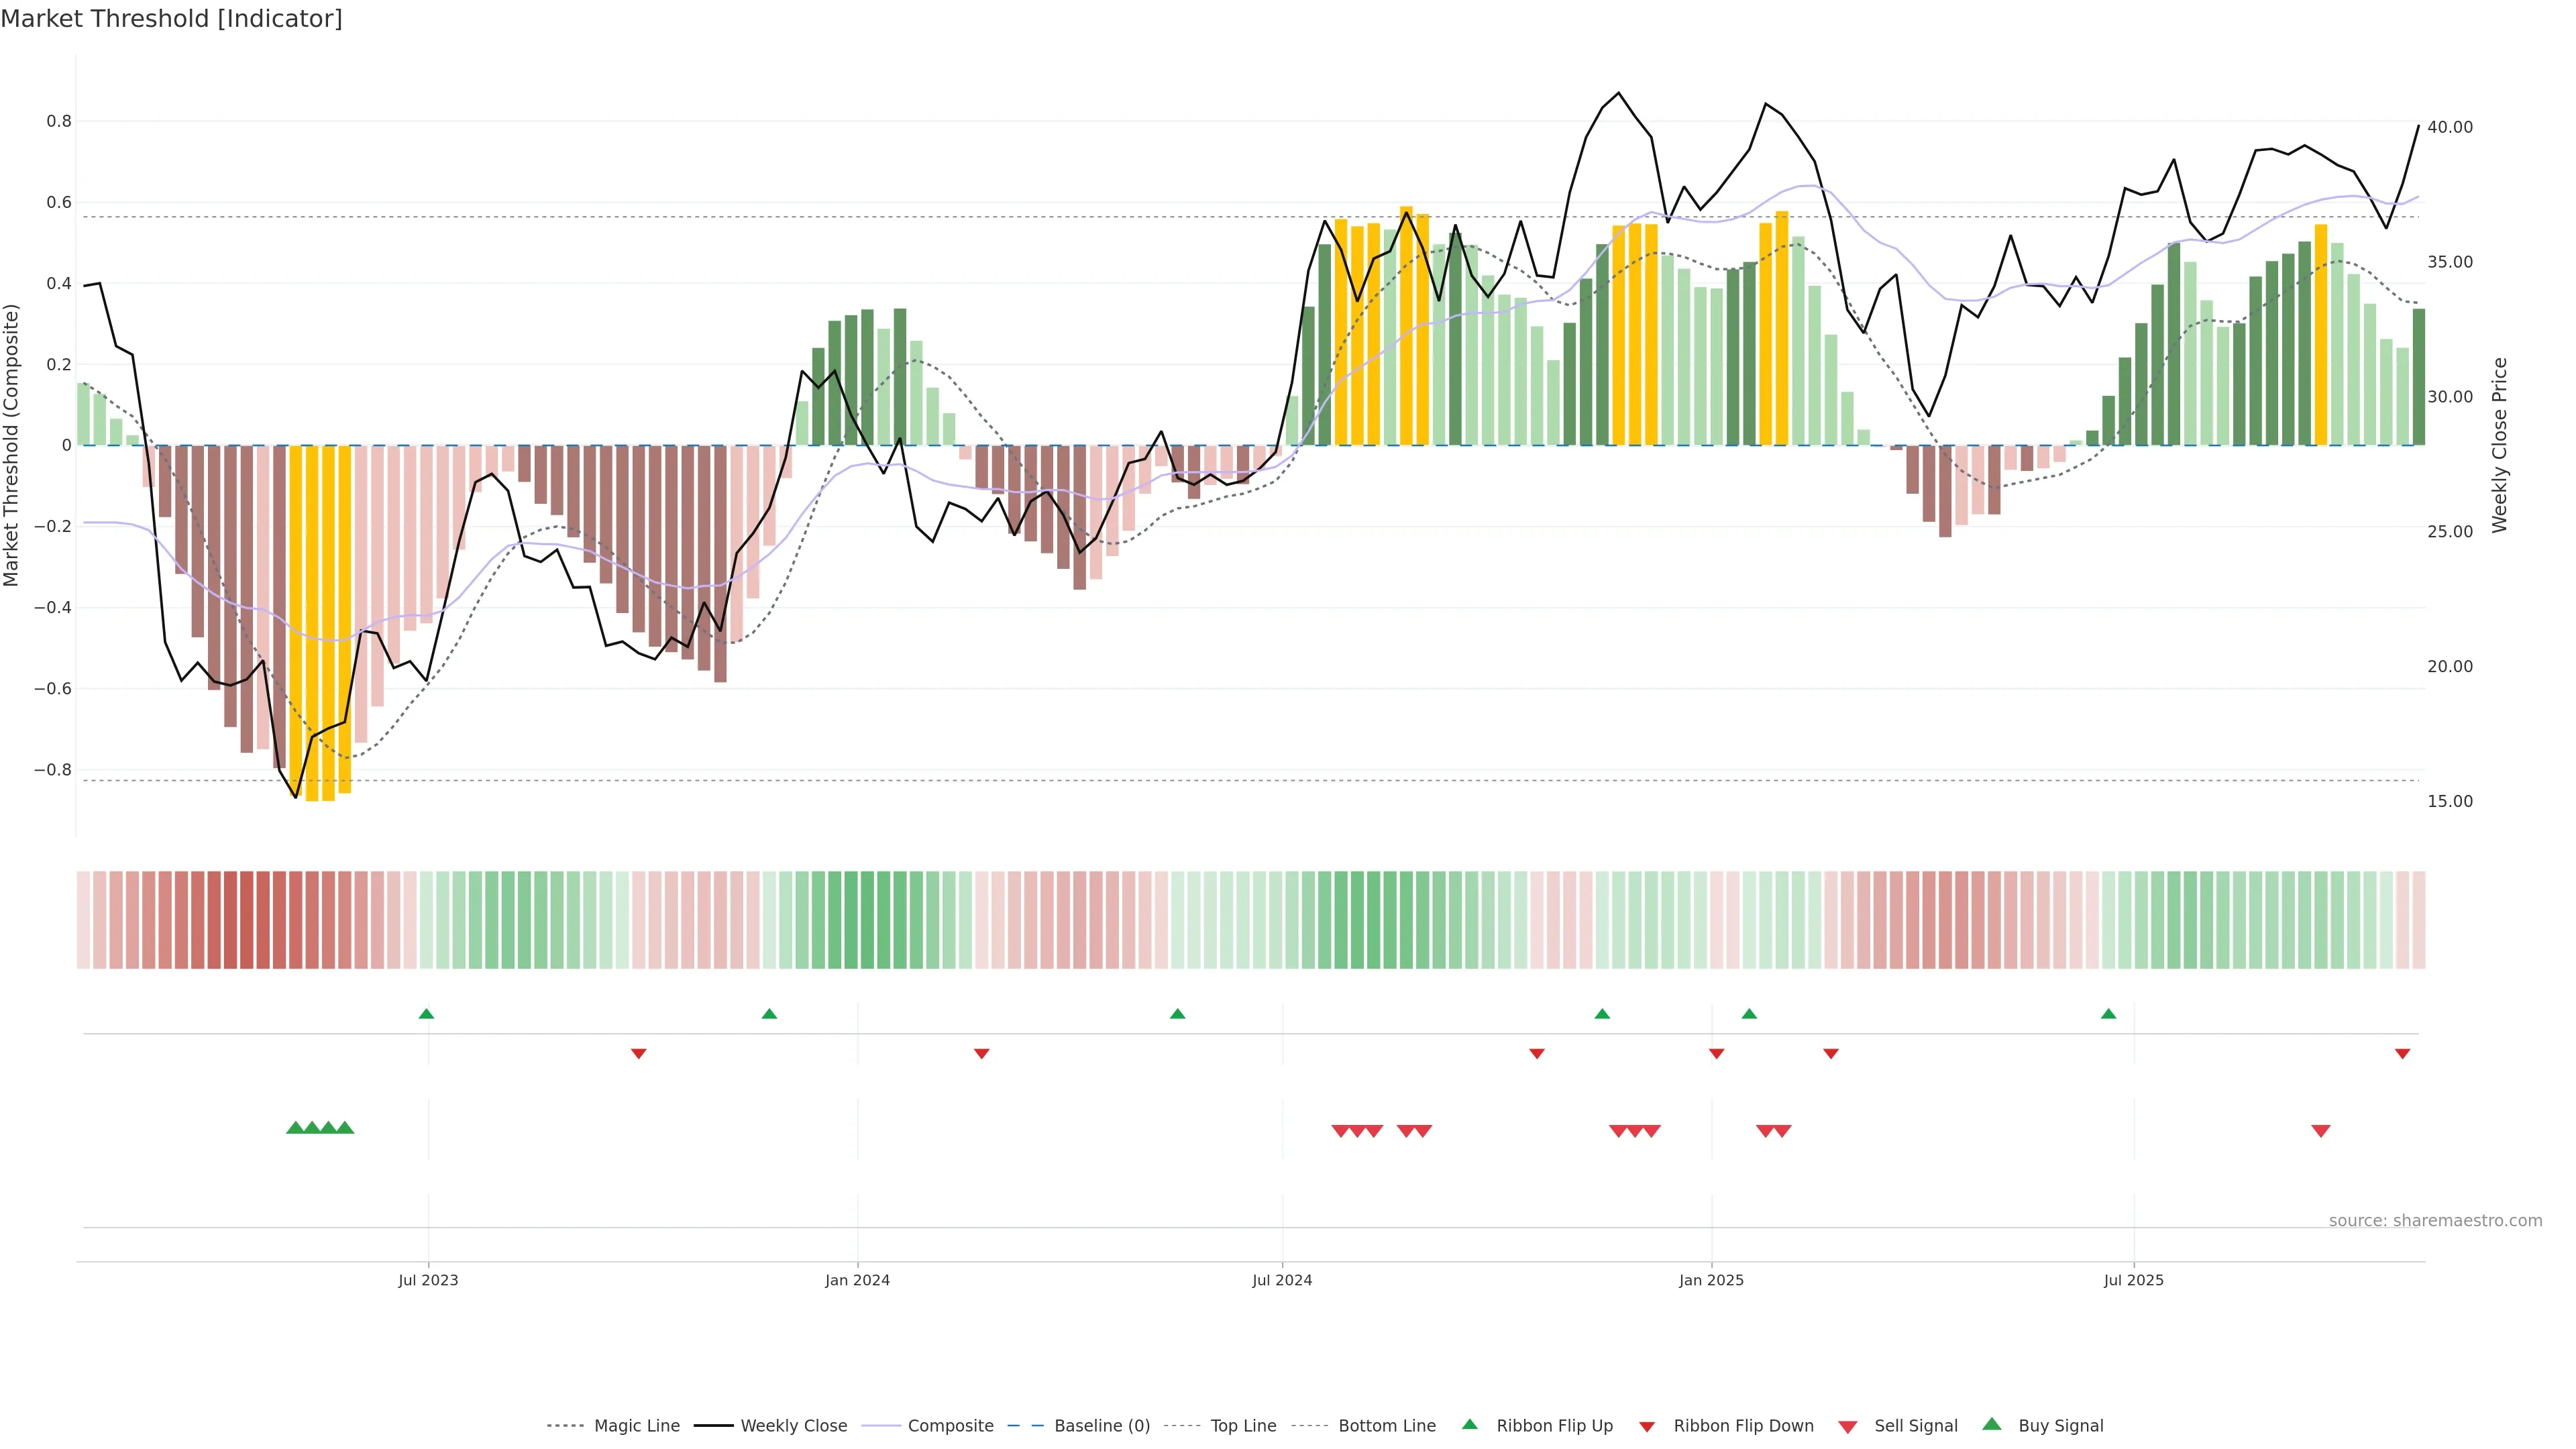Viewport: 2576px width, 1449px height.
Task: Click the darkest red cell in the ribbon heatmap
Action: click(246, 920)
